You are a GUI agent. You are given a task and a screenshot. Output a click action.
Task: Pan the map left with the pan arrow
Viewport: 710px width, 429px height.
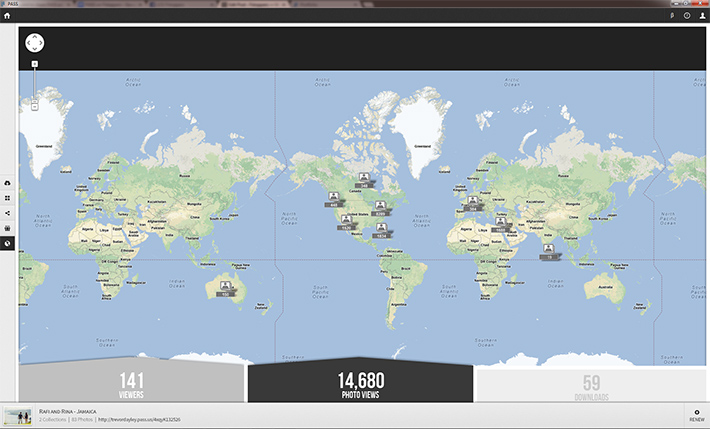click(28, 43)
